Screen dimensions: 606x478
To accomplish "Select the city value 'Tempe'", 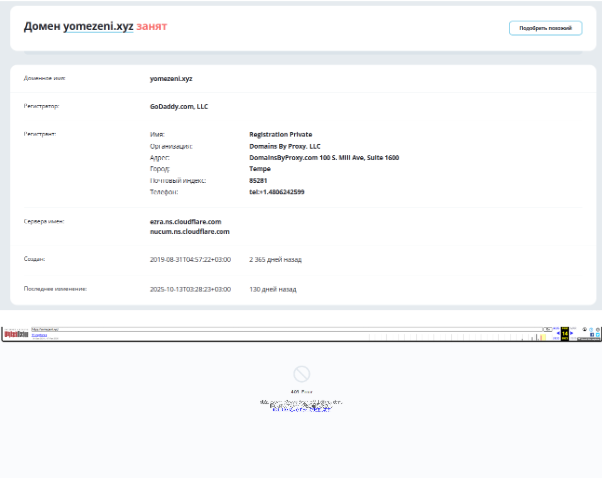I will 260,168.
